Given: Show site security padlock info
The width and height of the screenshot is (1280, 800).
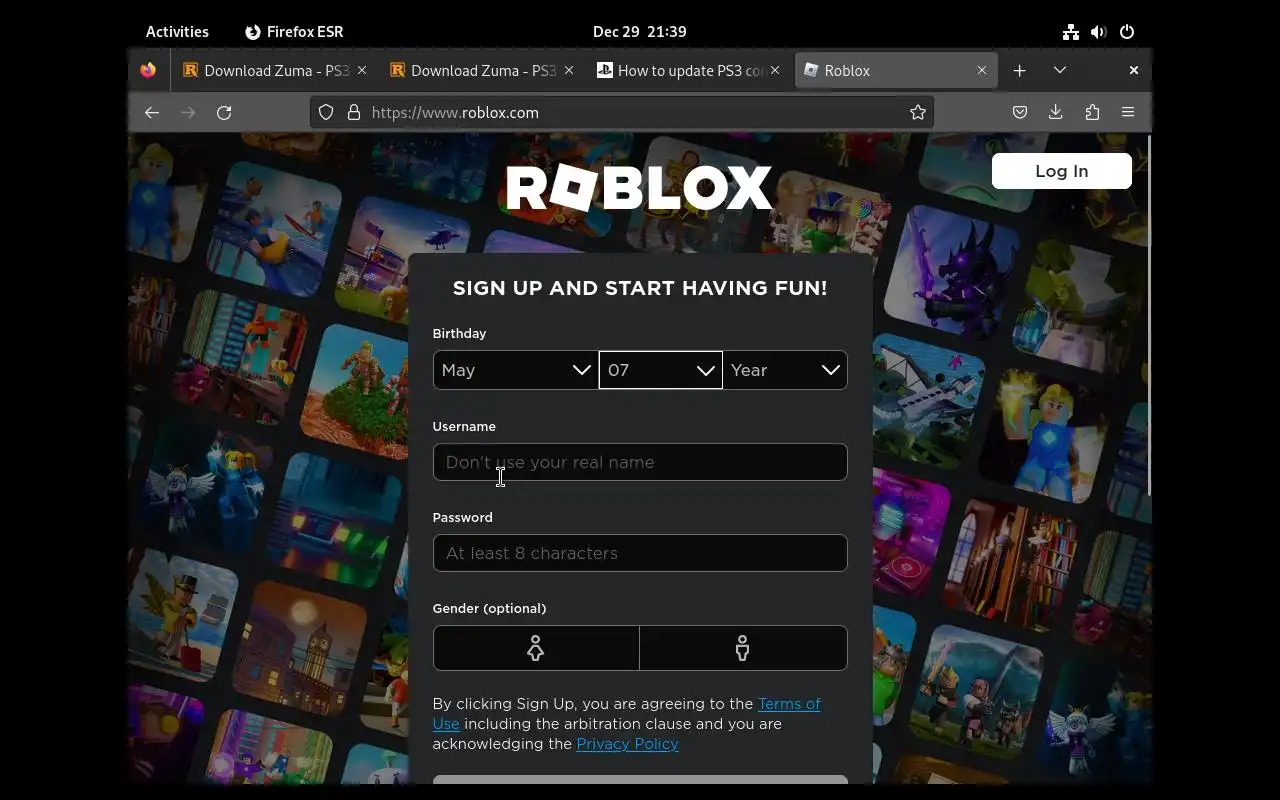Looking at the screenshot, I should point(353,113).
